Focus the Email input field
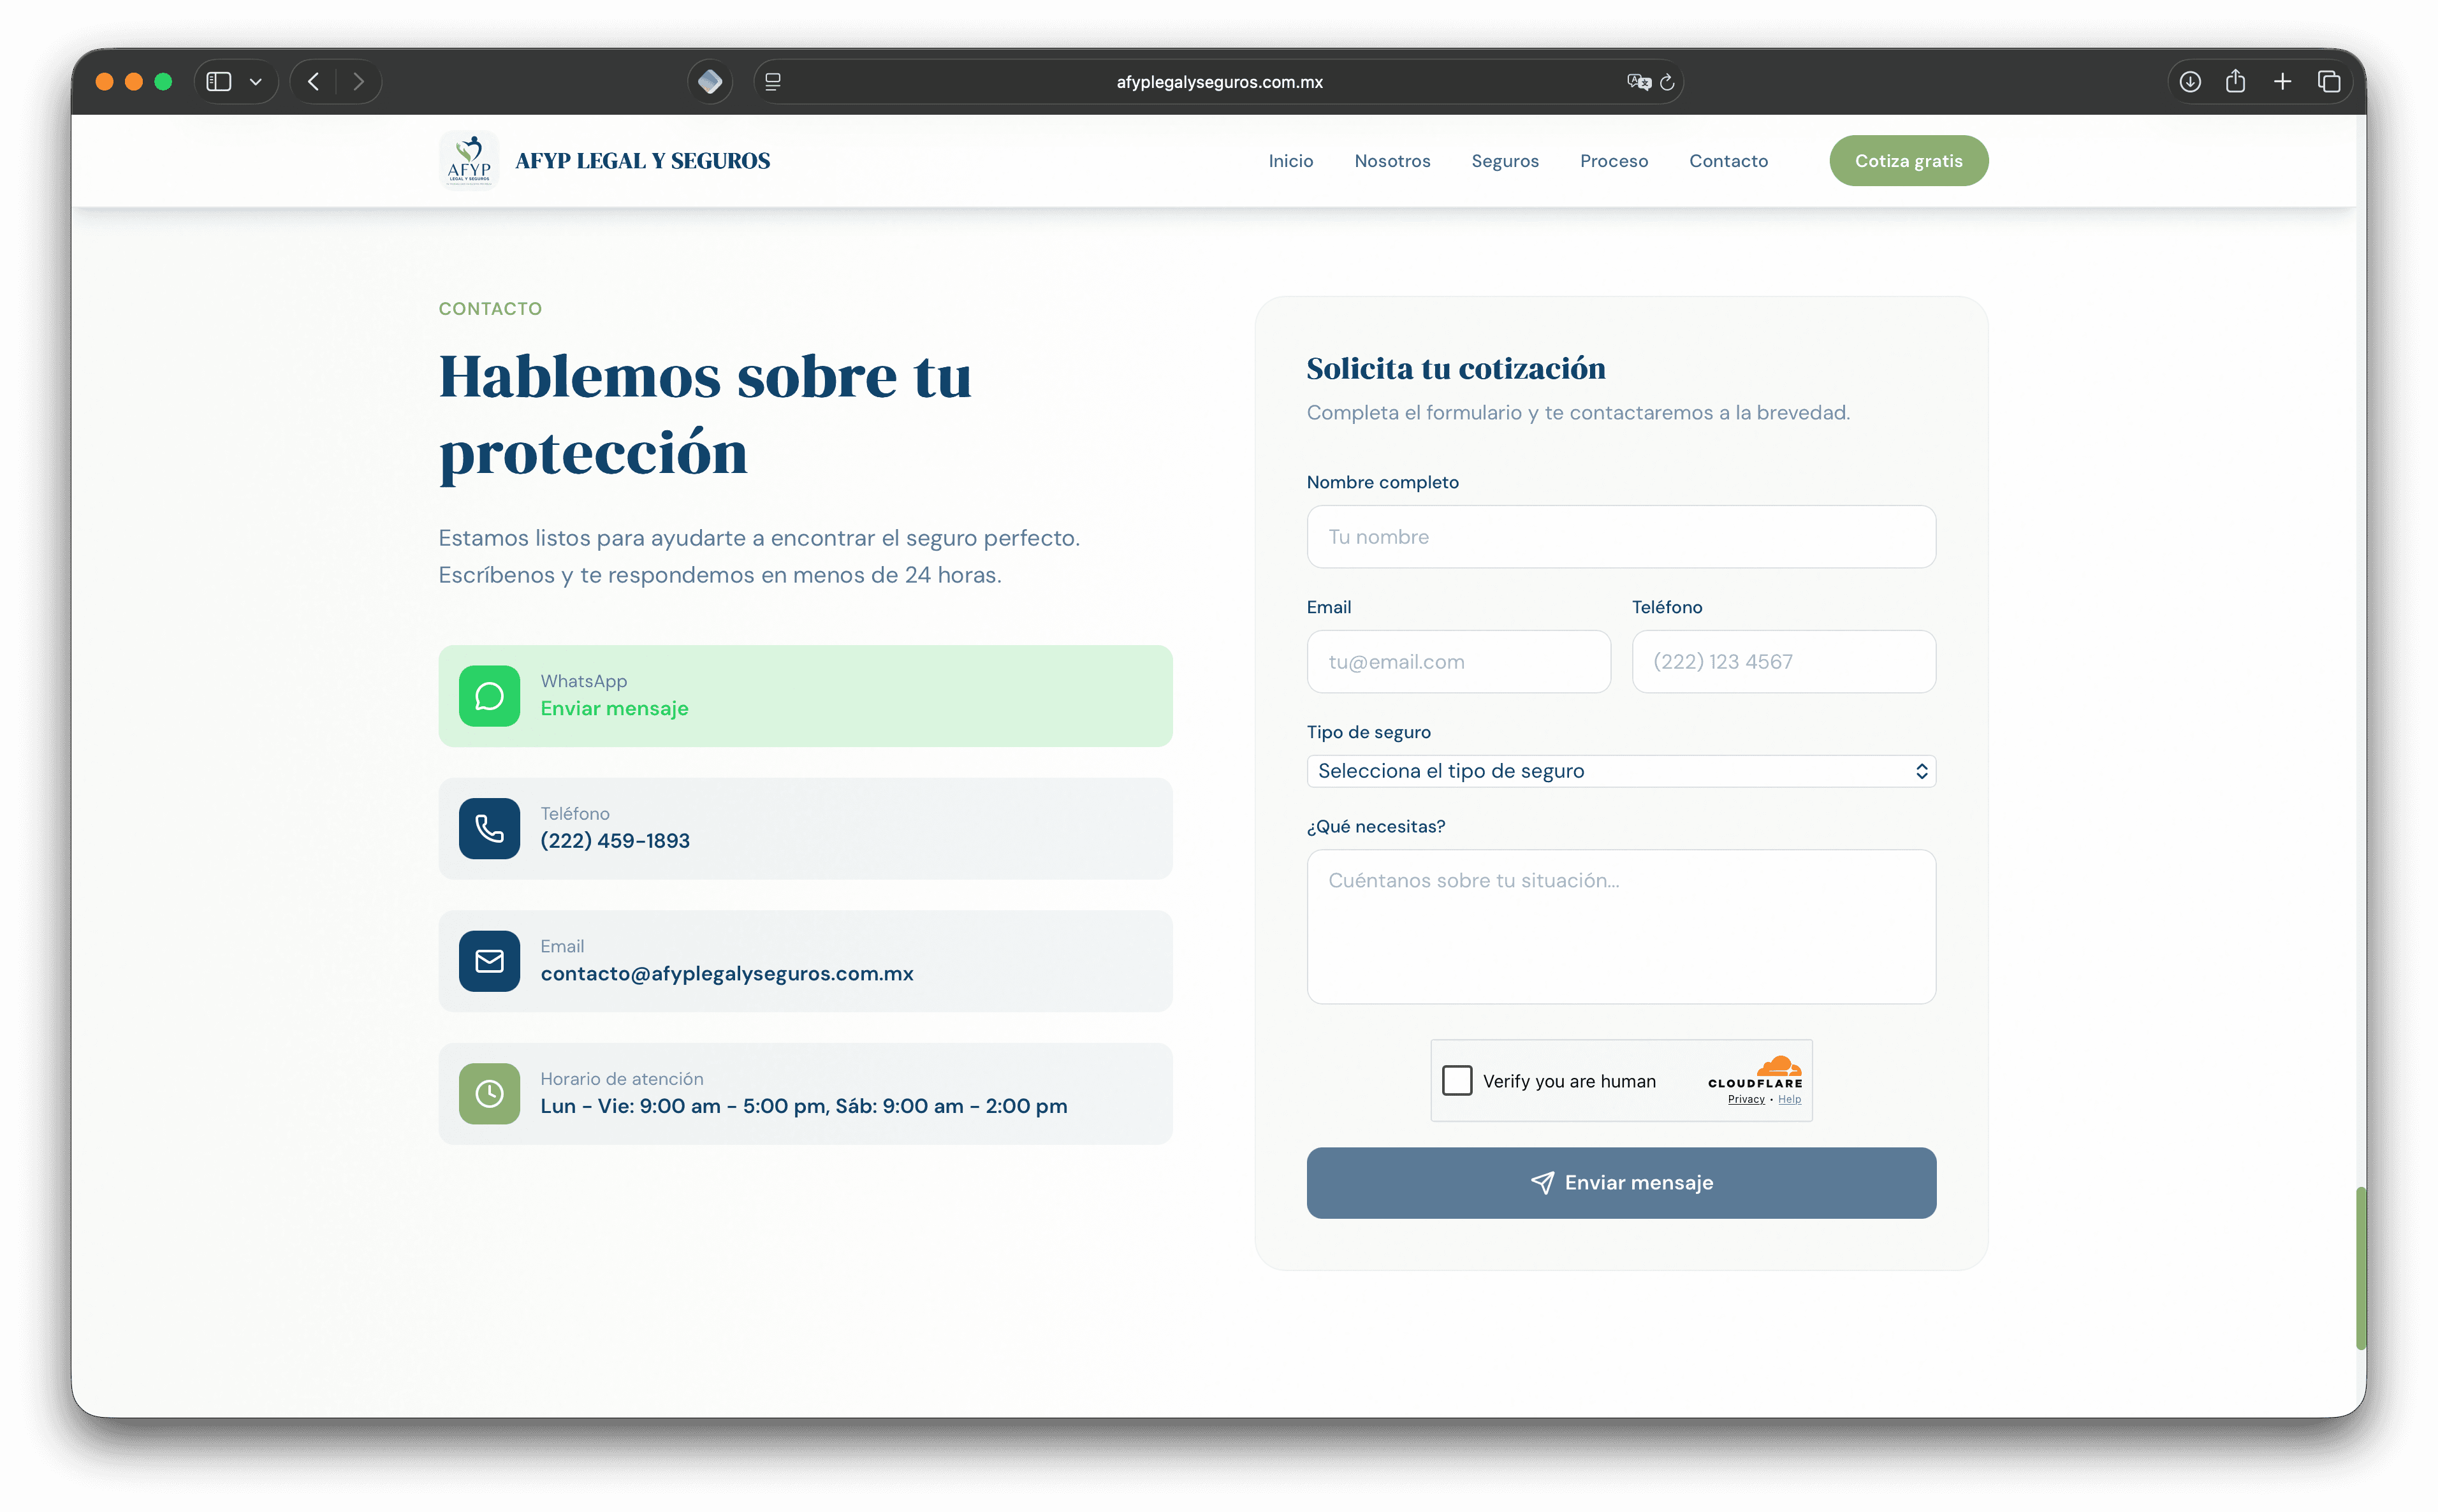 tap(1458, 661)
